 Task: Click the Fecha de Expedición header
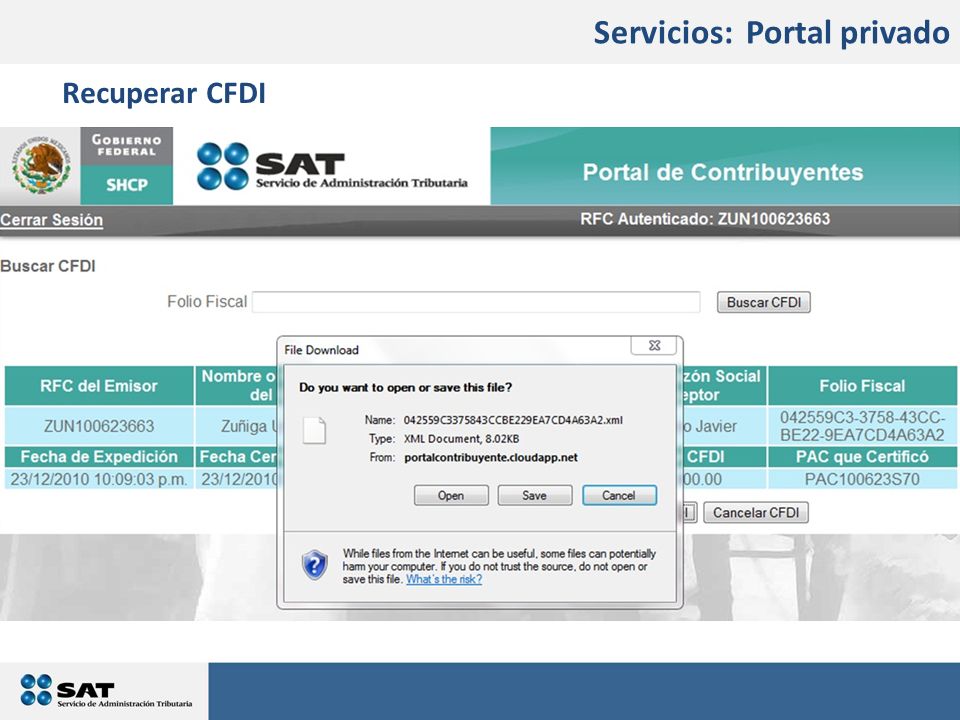[99, 457]
